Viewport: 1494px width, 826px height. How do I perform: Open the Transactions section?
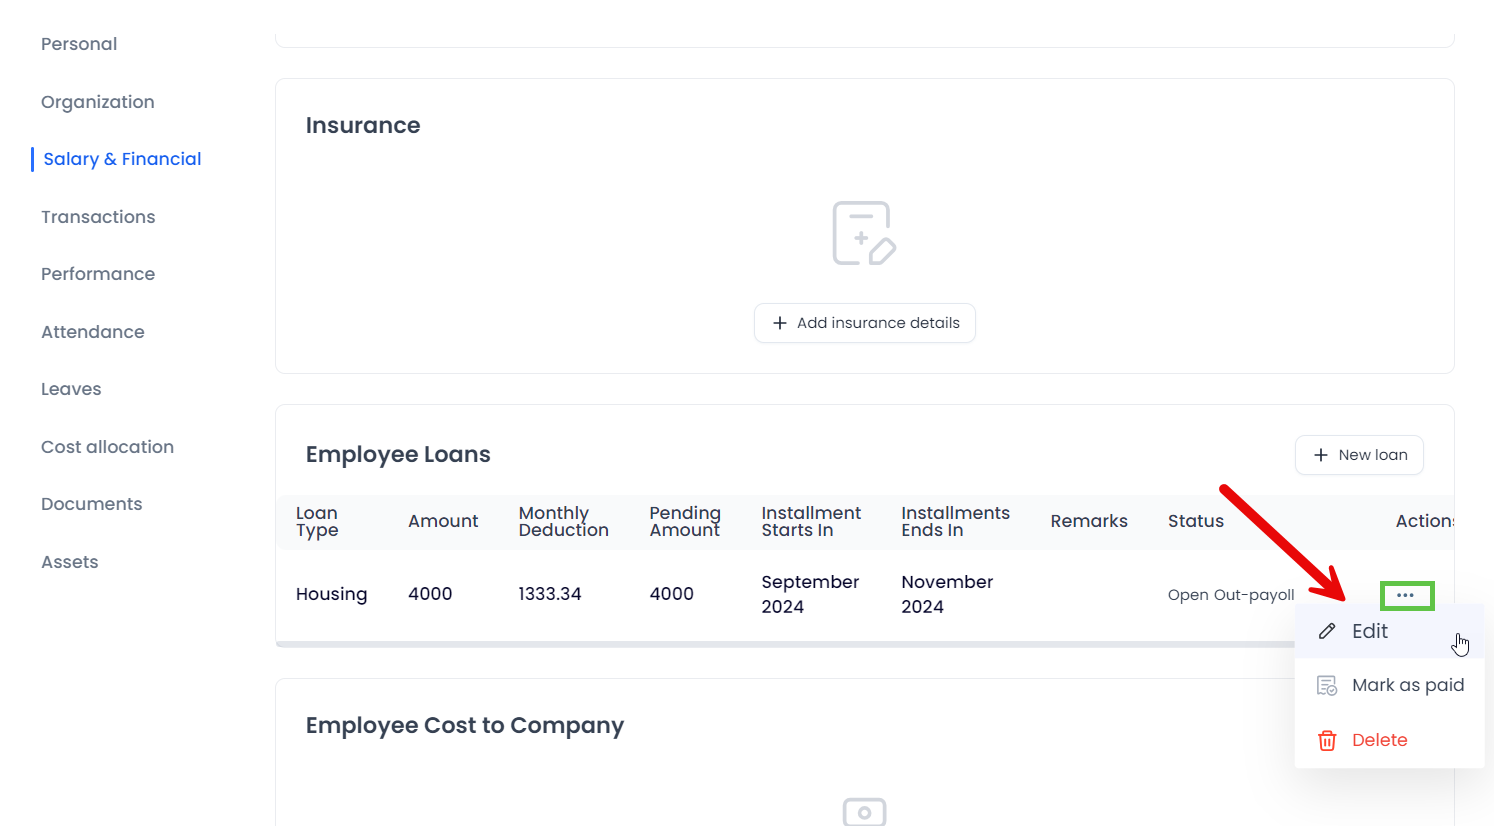[98, 217]
